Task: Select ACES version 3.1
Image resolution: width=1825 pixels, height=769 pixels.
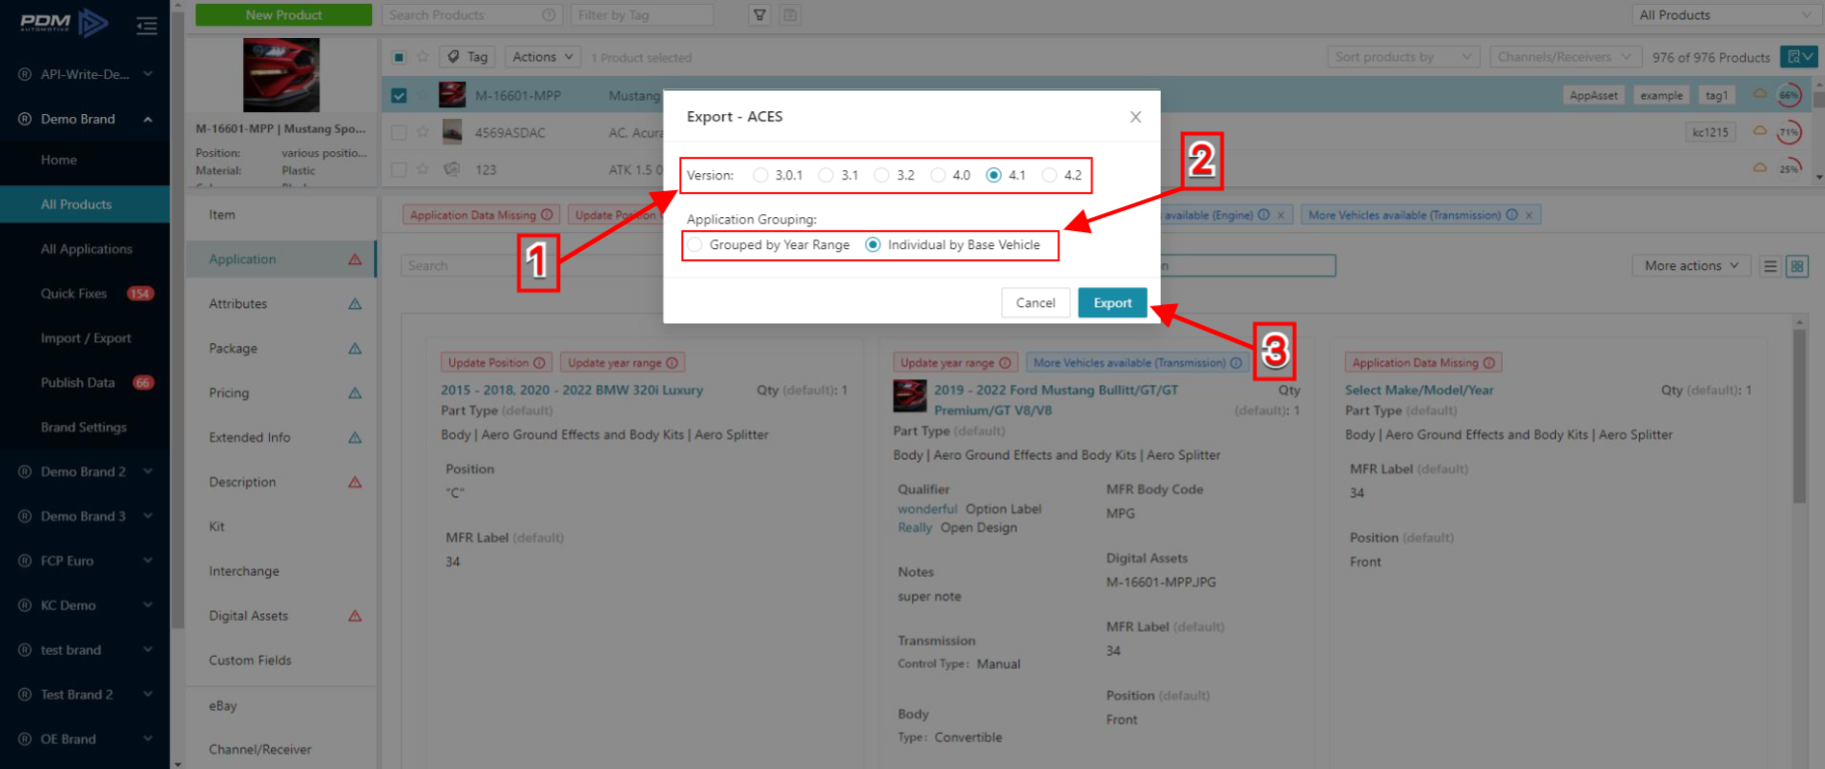Action: [826, 175]
